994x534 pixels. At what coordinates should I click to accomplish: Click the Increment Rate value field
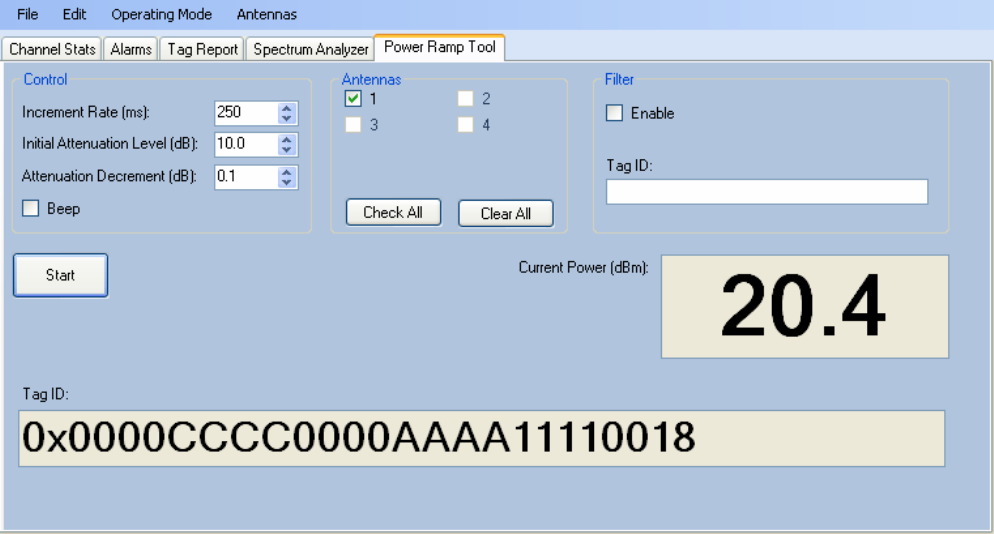(246, 113)
